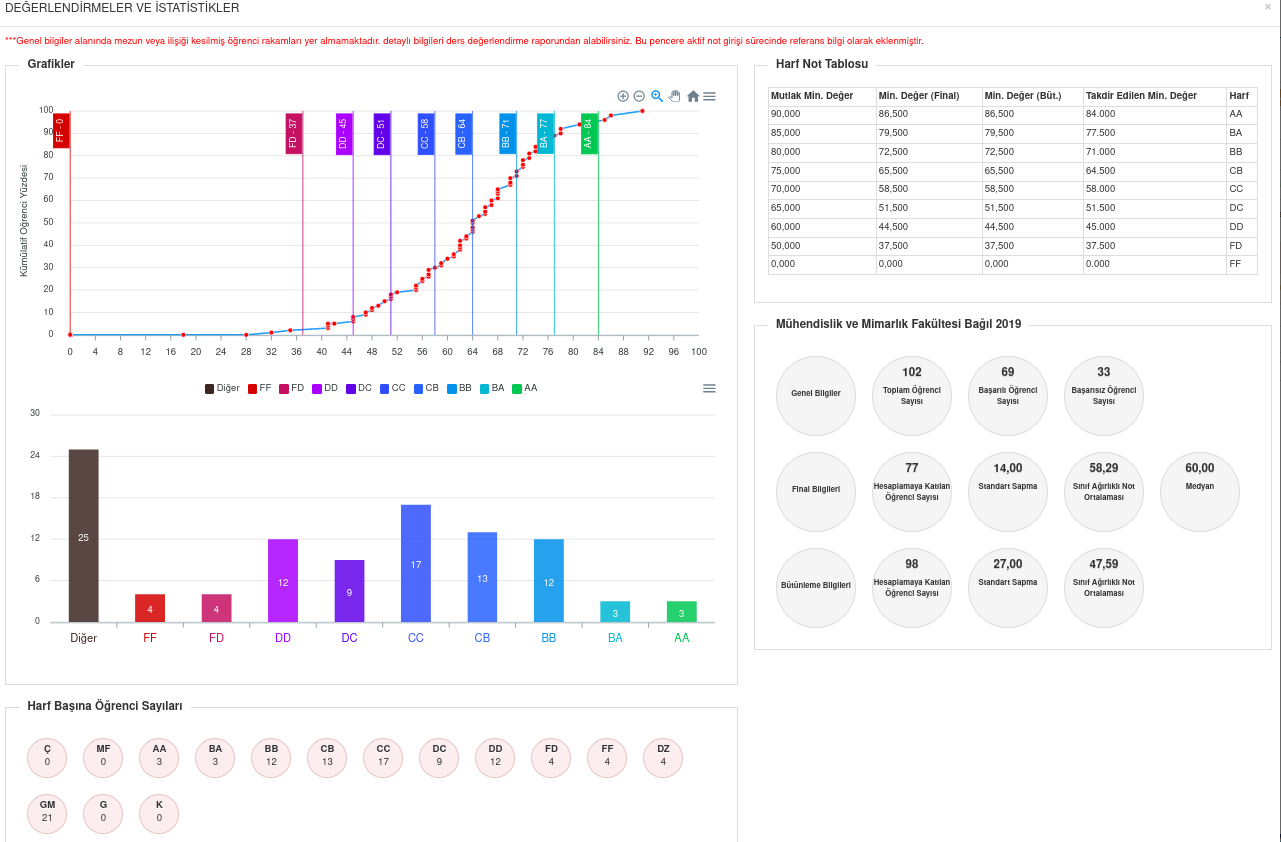Click the zoom in plus icon on line chart
This screenshot has width=1281, height=842.
(623, 96)
